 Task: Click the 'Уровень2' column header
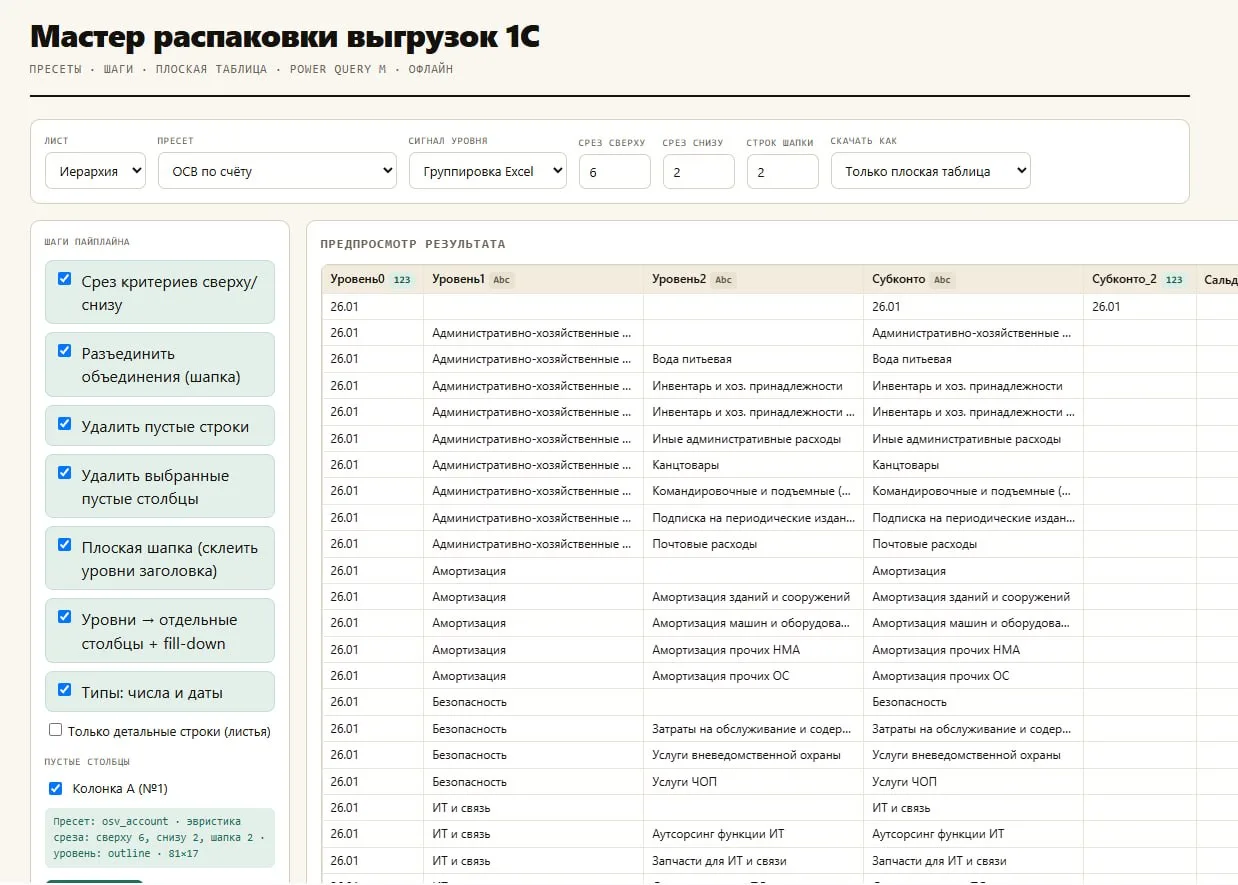coord(754,279)
